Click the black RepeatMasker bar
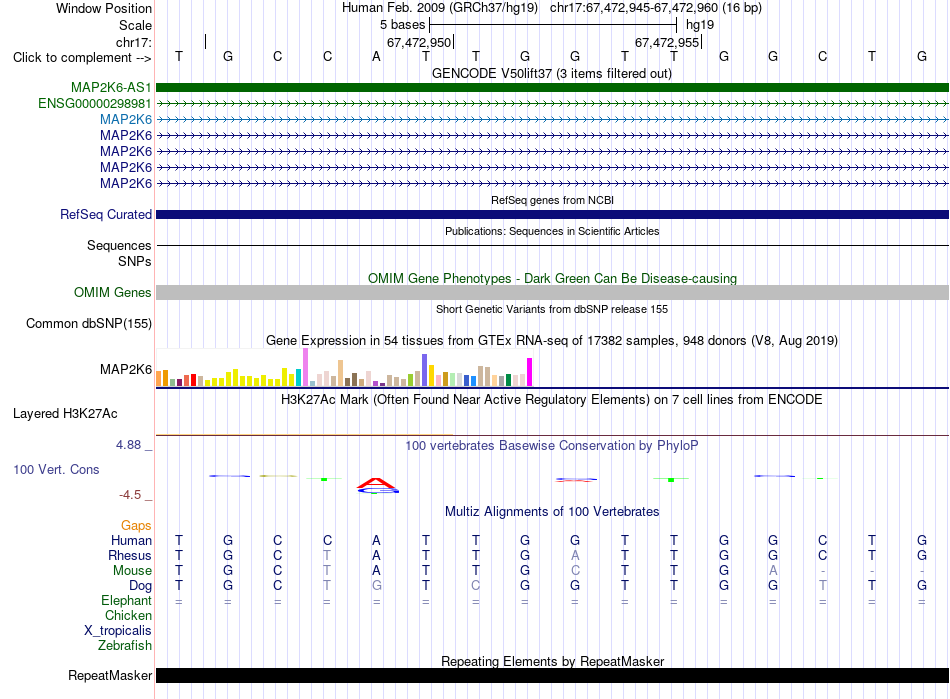This screenshot has width=950, height=699. tap(552, 675)
